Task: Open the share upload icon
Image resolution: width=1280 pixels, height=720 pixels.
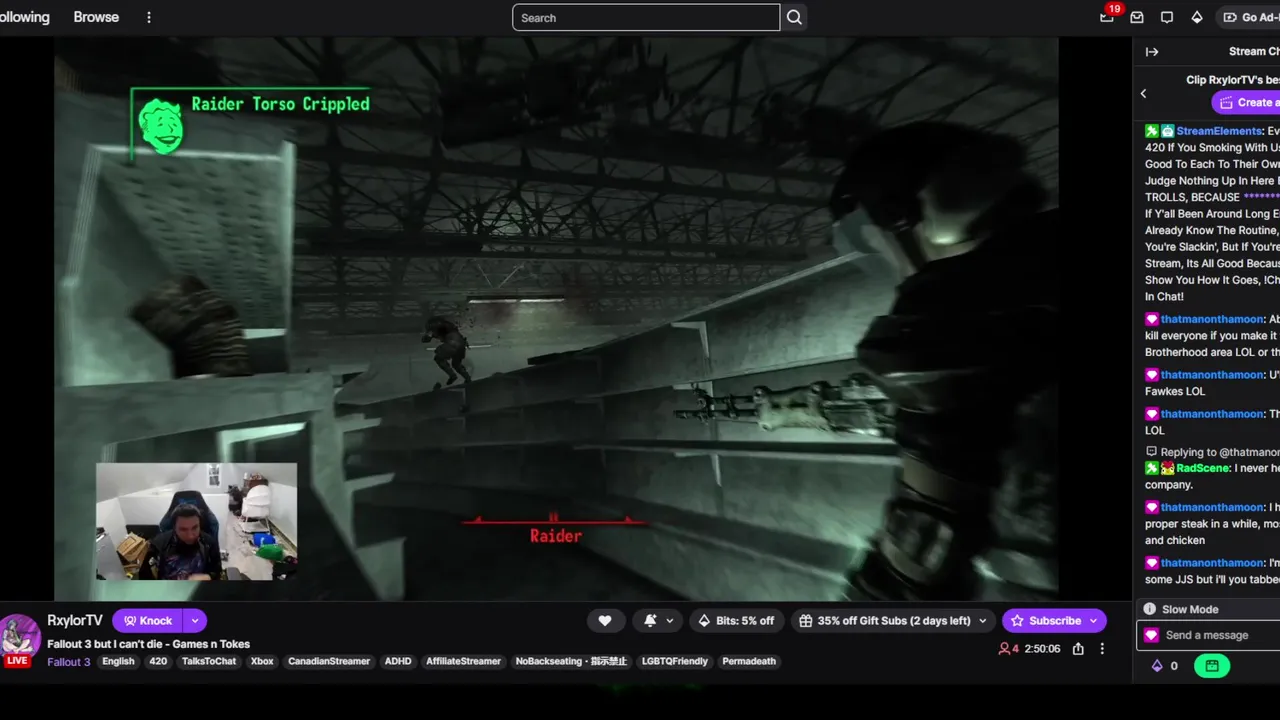Action: (1078, 648)
